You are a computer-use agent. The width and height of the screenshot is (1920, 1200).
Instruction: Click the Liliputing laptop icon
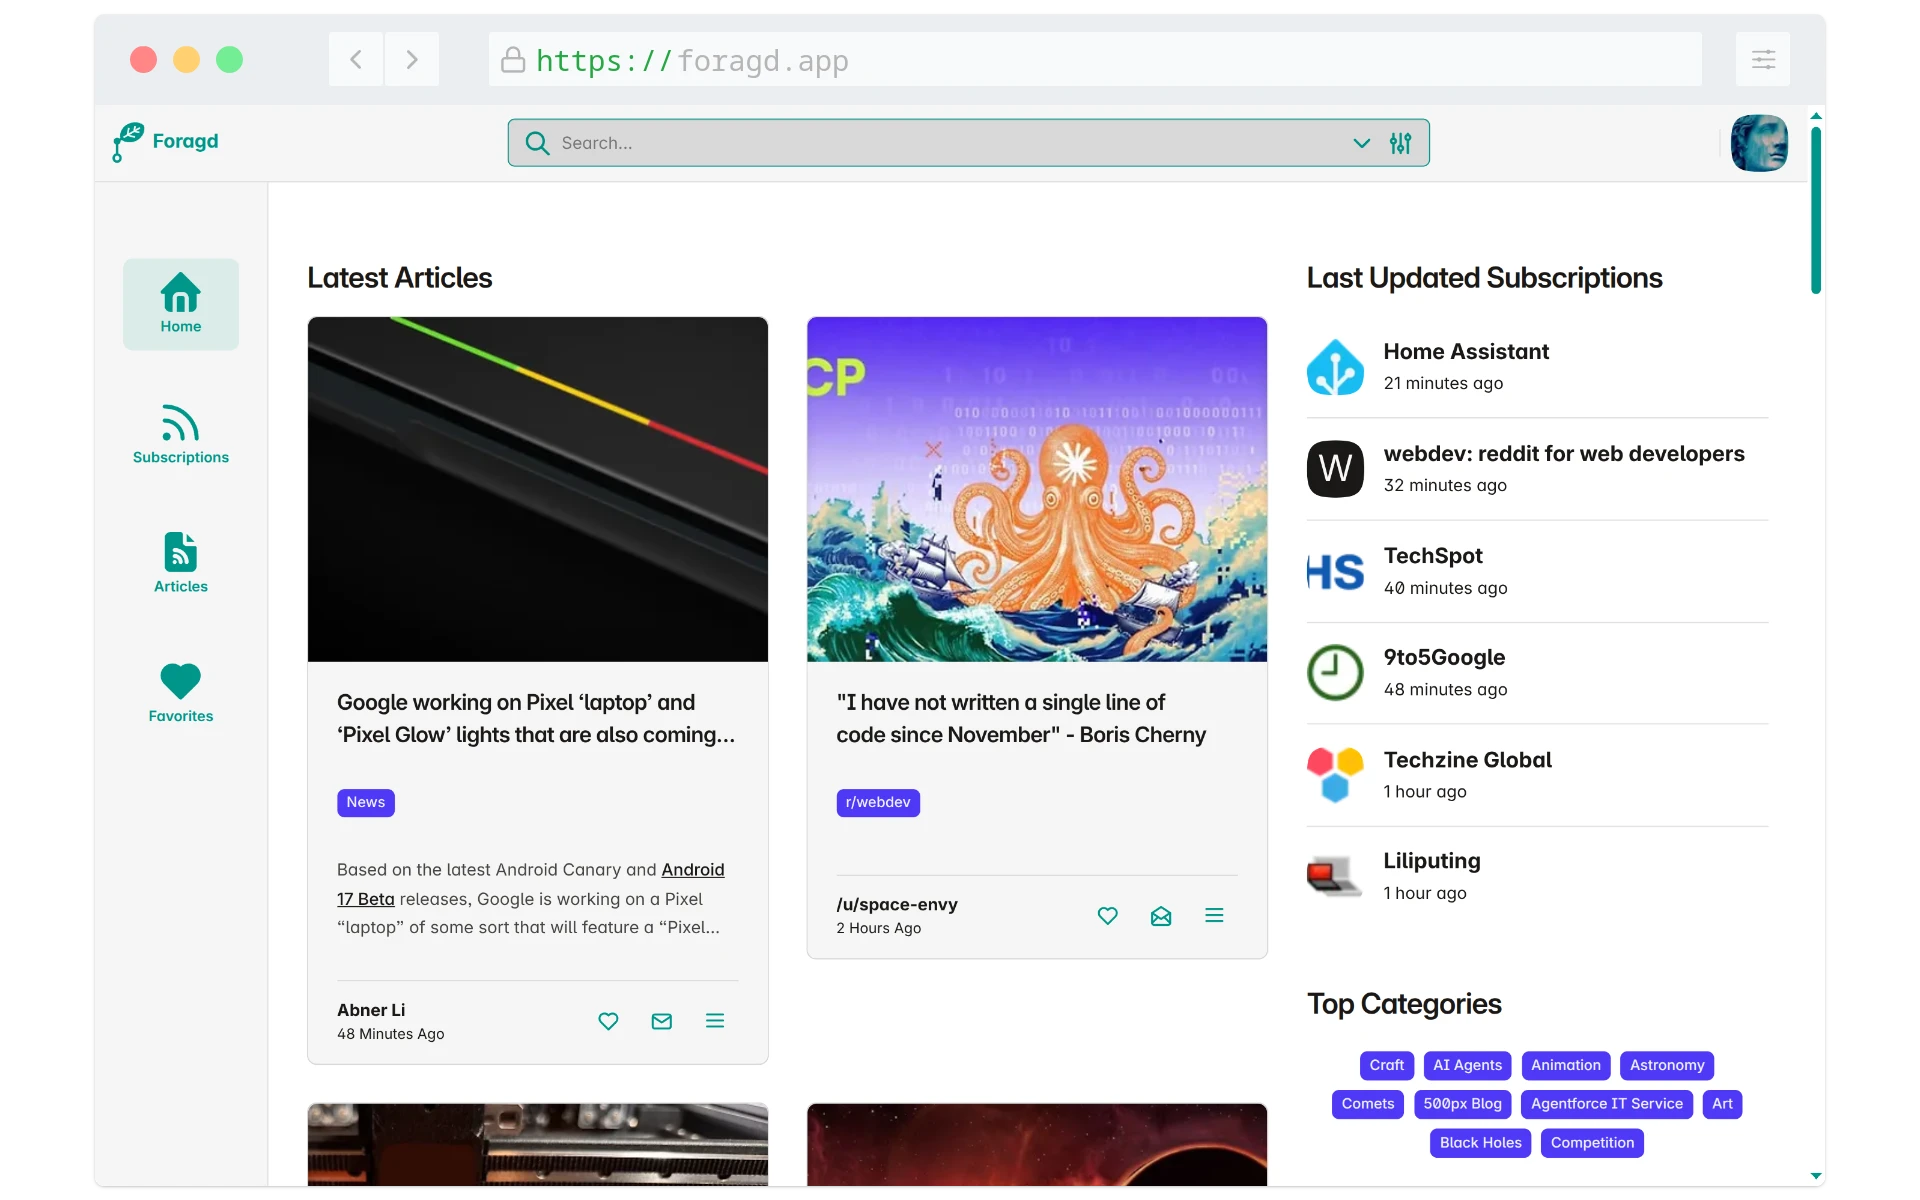pyautogui.click(x=1335, y=877)
